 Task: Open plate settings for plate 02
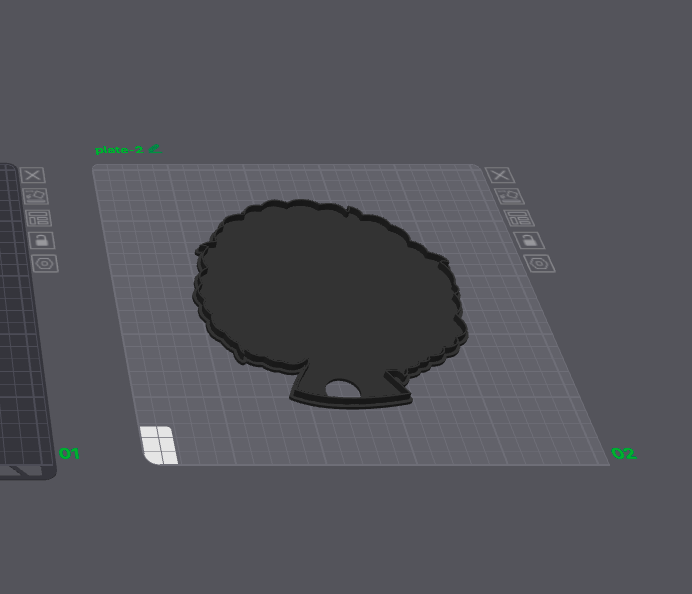click(539, 264)
